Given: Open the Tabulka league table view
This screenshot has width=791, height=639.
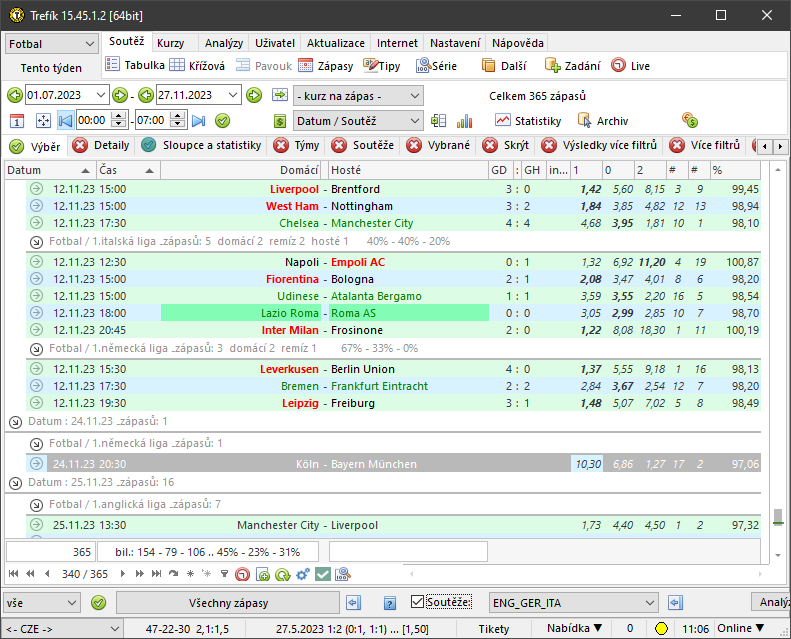Looking at the screenshot, I should tap(135, 65).
